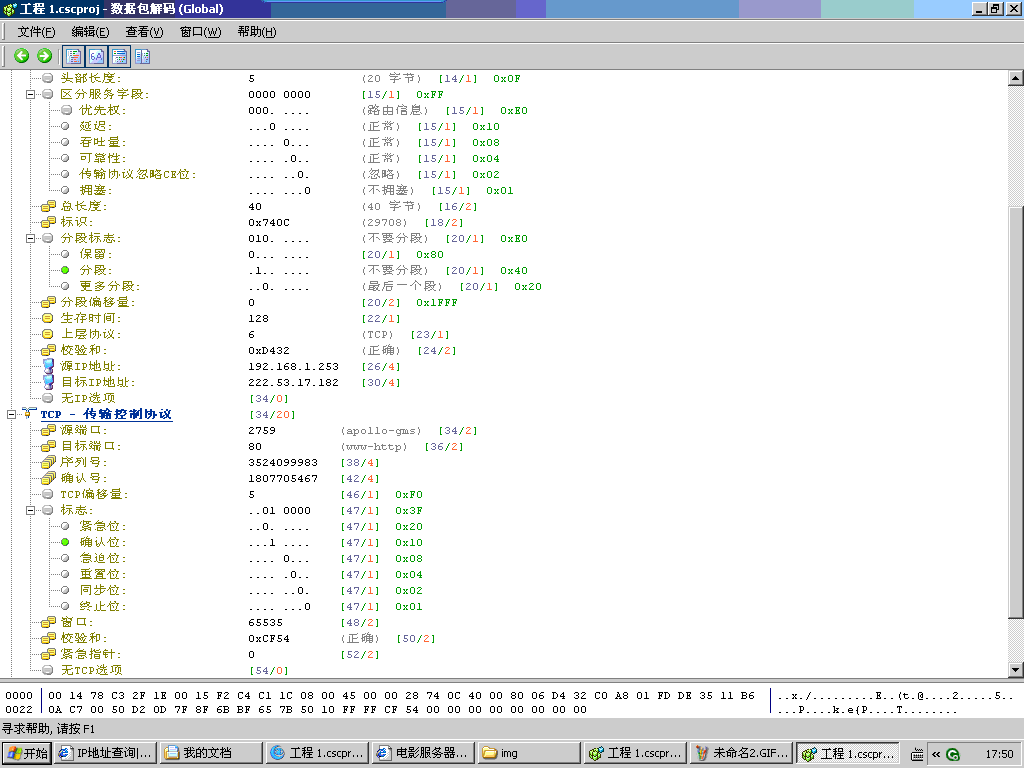Open the 查看 menu
The width and height of the screenshot is (1024, 768).
[x=142, y=31]
